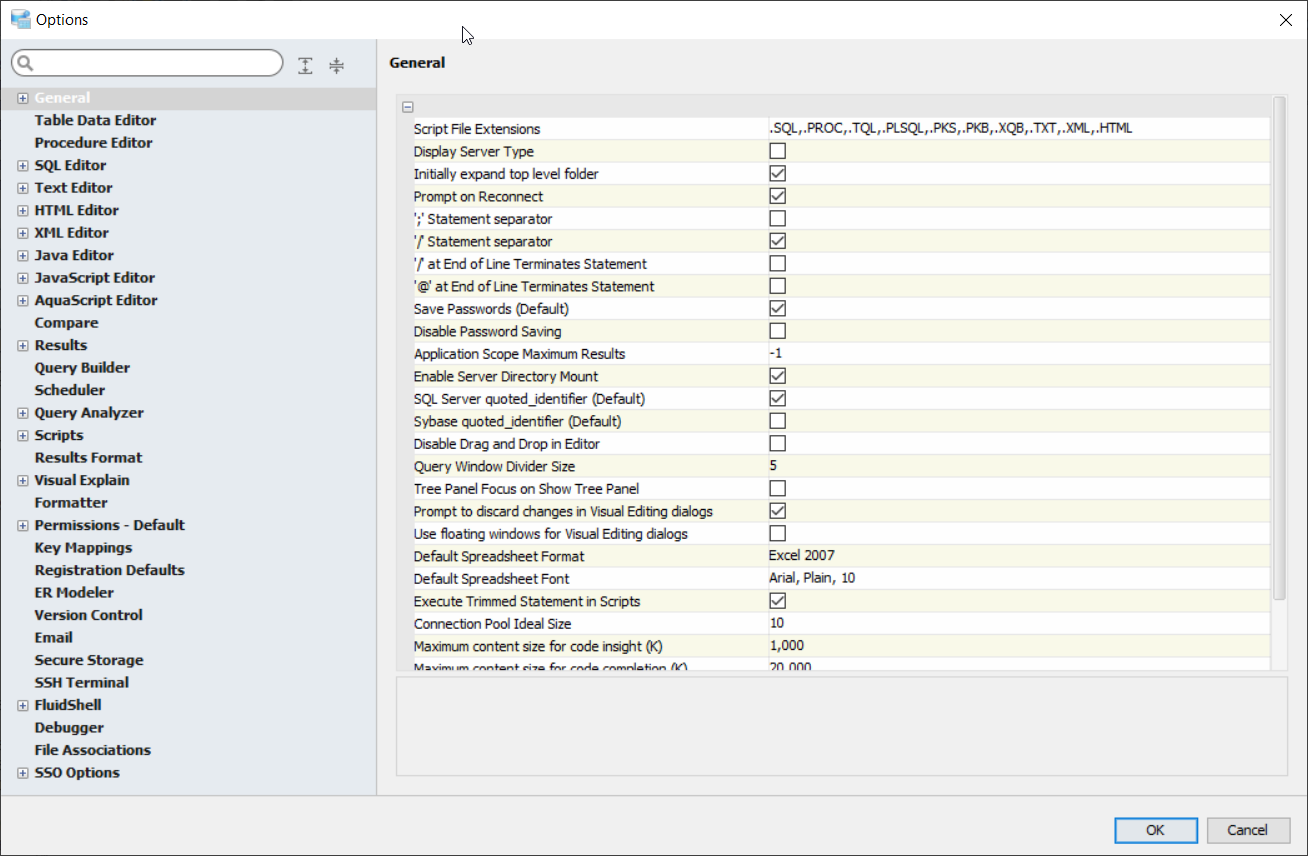Toggle Disable Password Saving checkbox

777,332
